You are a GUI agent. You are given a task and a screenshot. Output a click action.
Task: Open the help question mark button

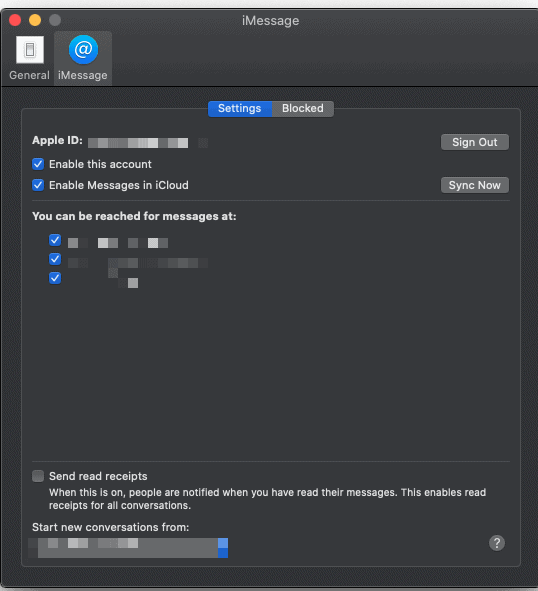click(497, 543)
